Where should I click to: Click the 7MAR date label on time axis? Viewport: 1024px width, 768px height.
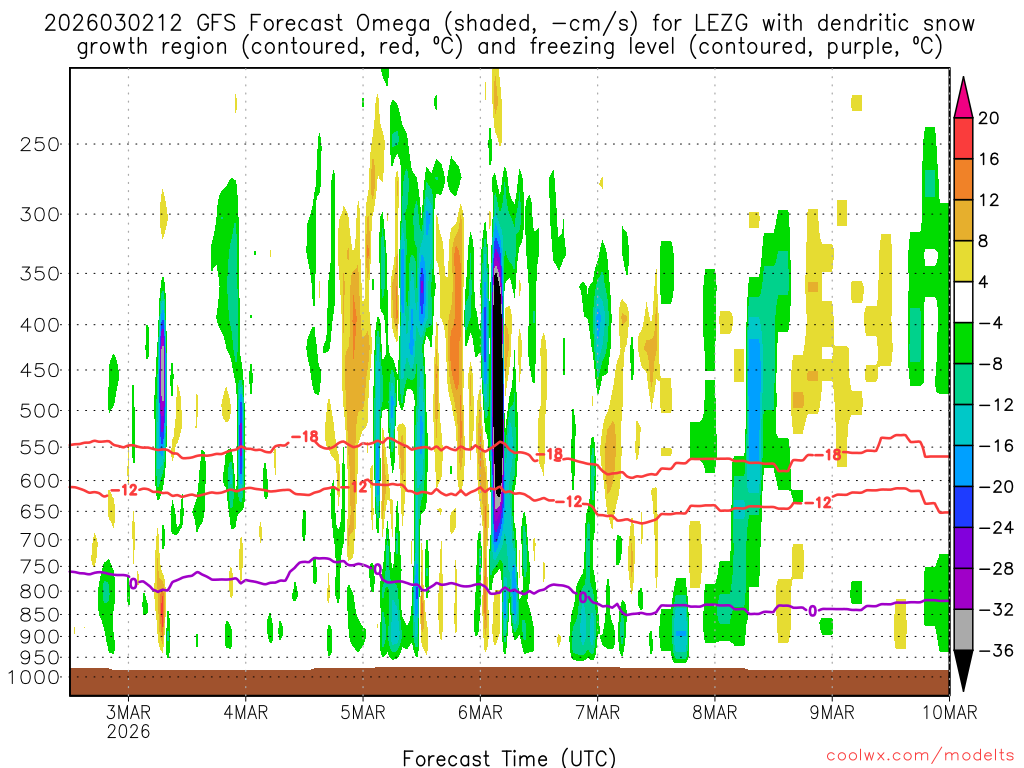click(598, 712)
